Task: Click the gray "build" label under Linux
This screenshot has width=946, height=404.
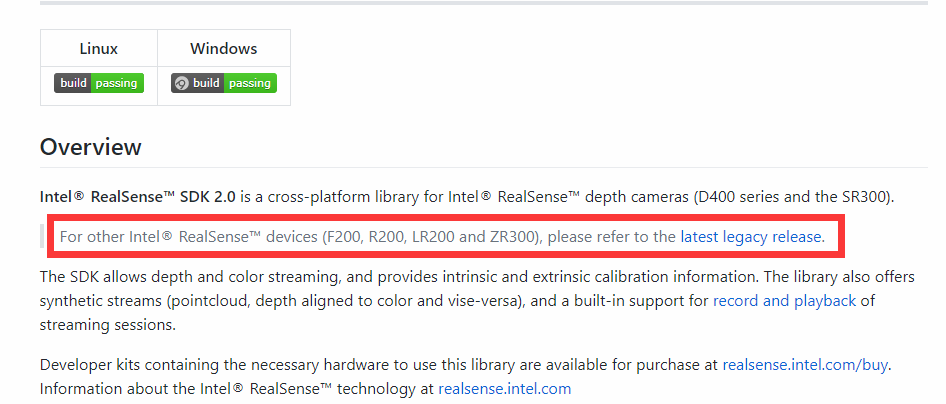Action: pos(73,83)
